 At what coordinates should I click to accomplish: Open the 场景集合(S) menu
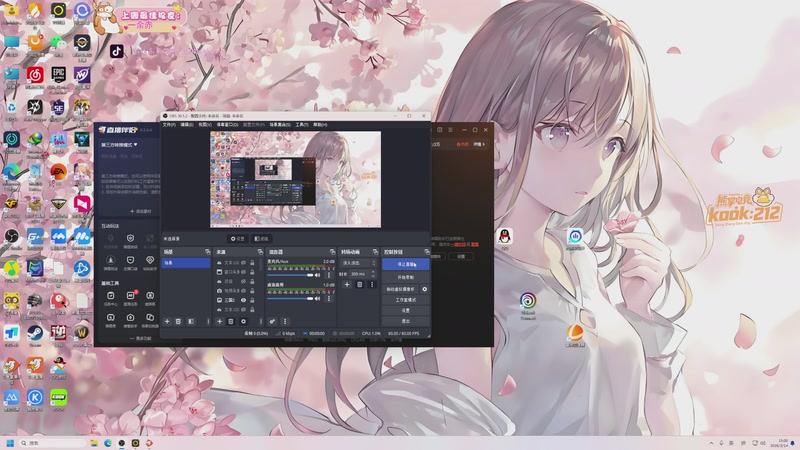click(280, 124)
